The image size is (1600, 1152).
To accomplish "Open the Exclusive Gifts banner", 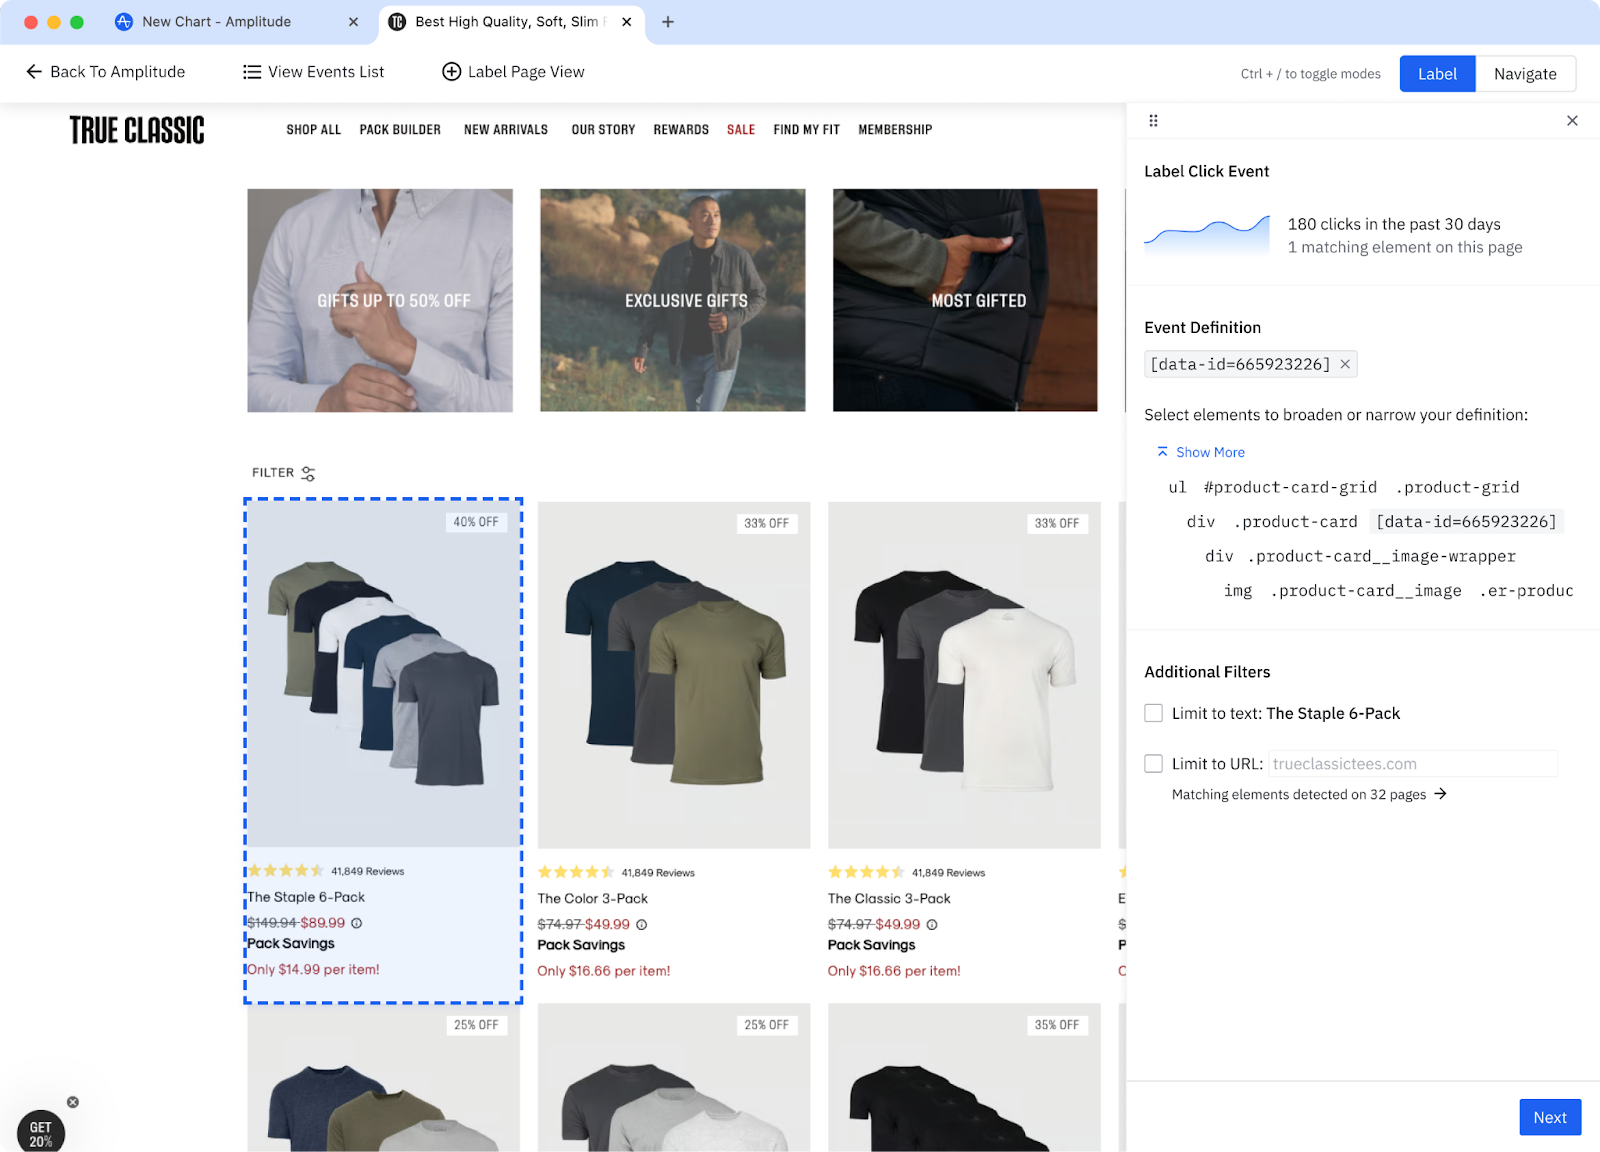I will 673,300.
